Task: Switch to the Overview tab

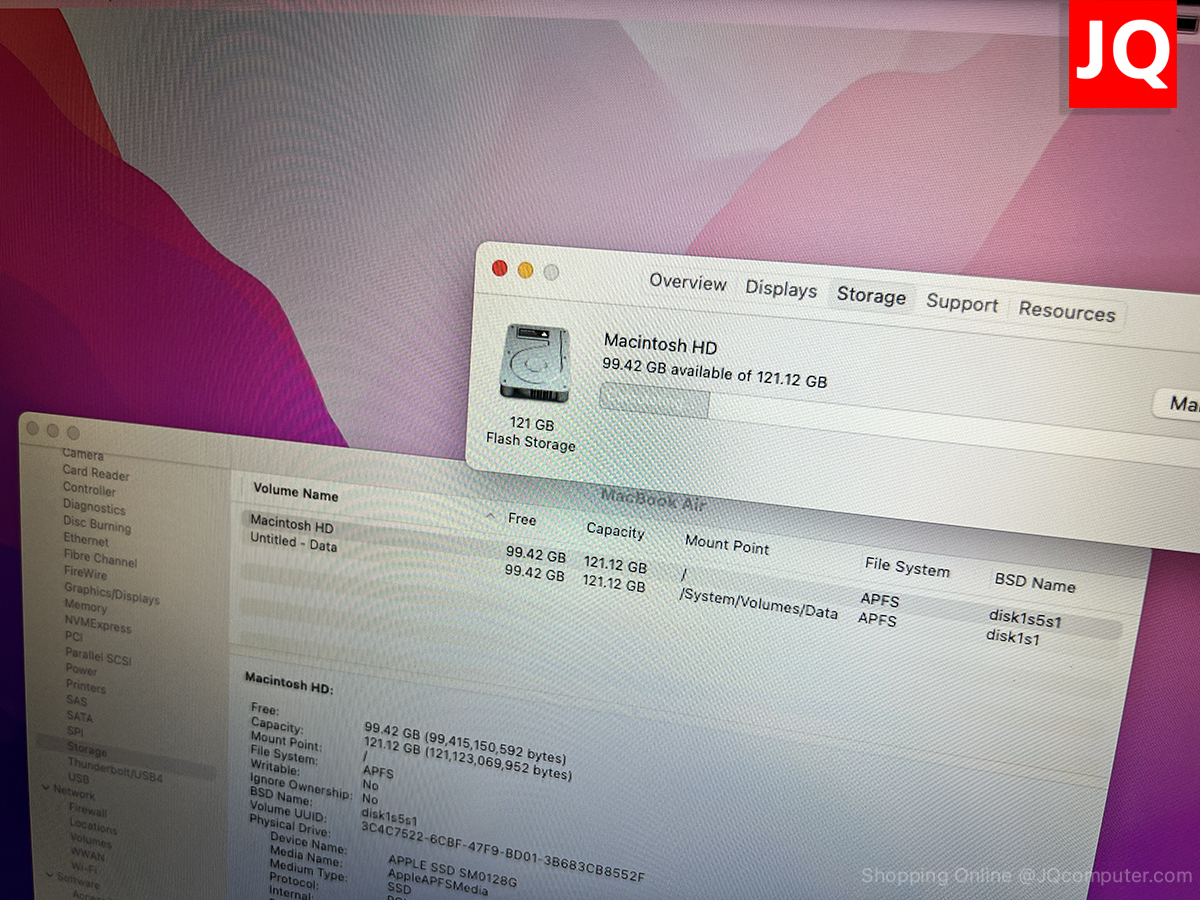Action: (688, 282)
